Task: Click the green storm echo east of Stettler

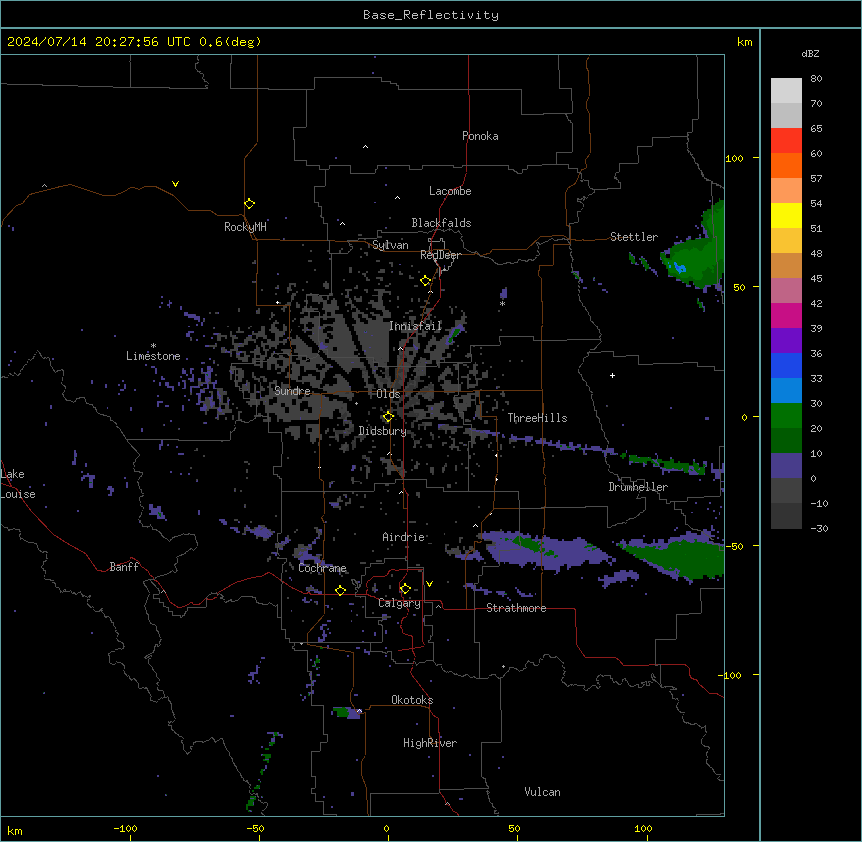Action: [x=695, y=258]
